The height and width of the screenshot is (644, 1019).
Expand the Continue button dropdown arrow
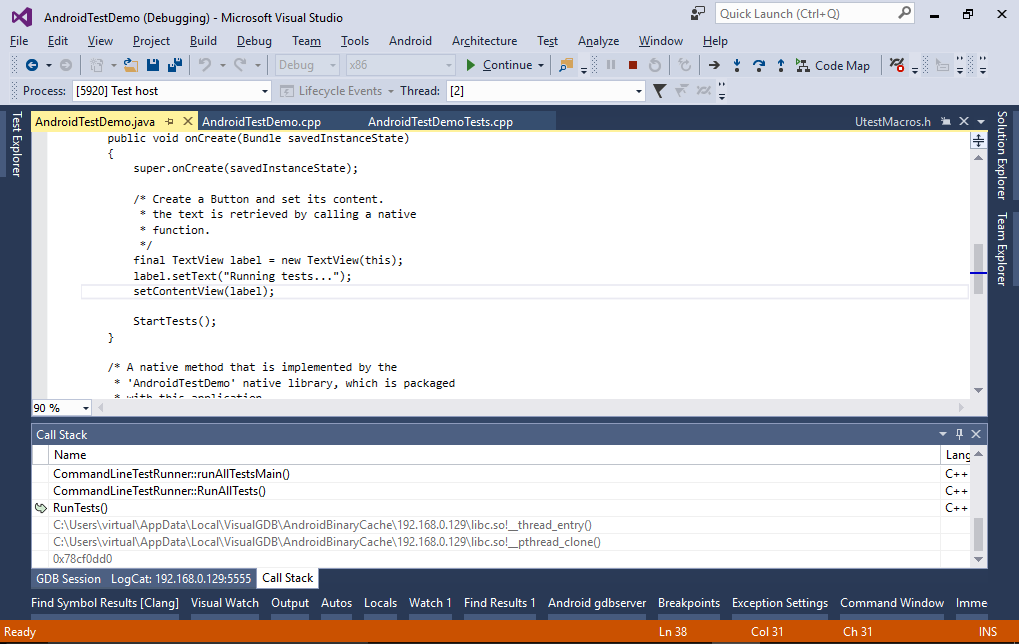point(541,66)
